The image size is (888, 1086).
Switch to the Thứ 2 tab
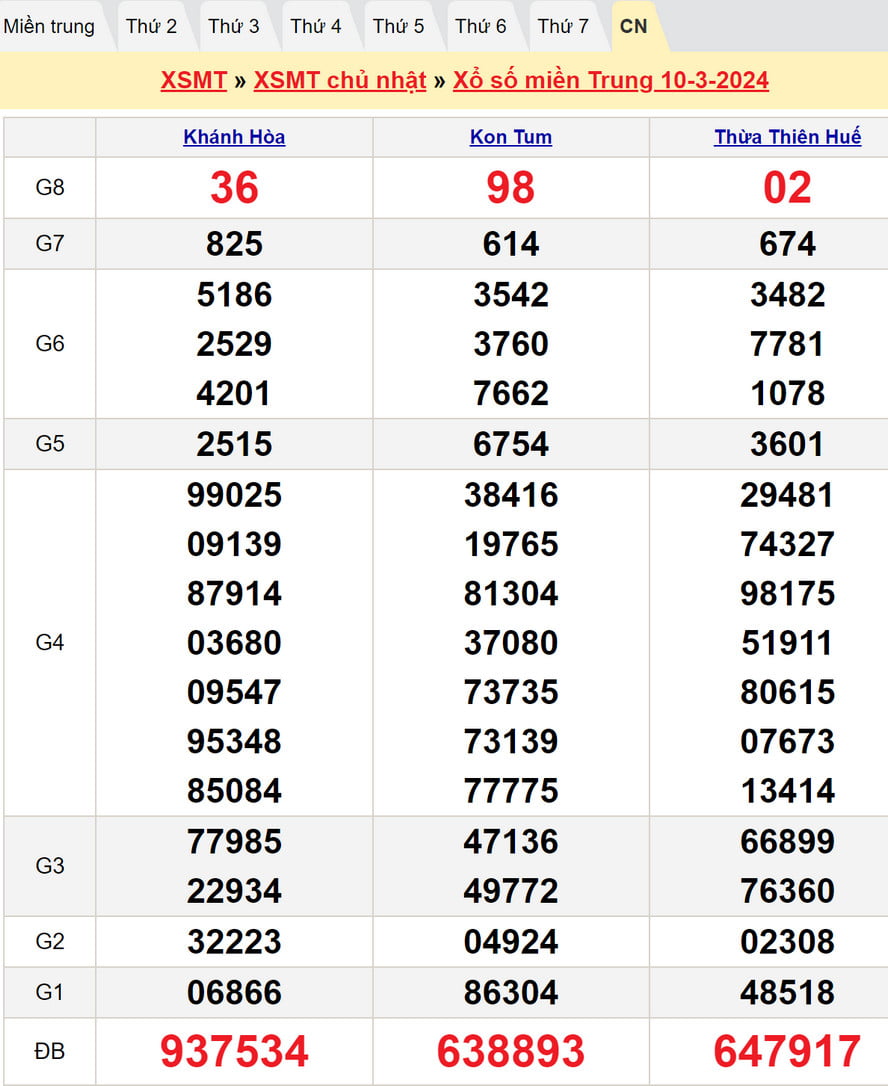click(x=152, y=27)
